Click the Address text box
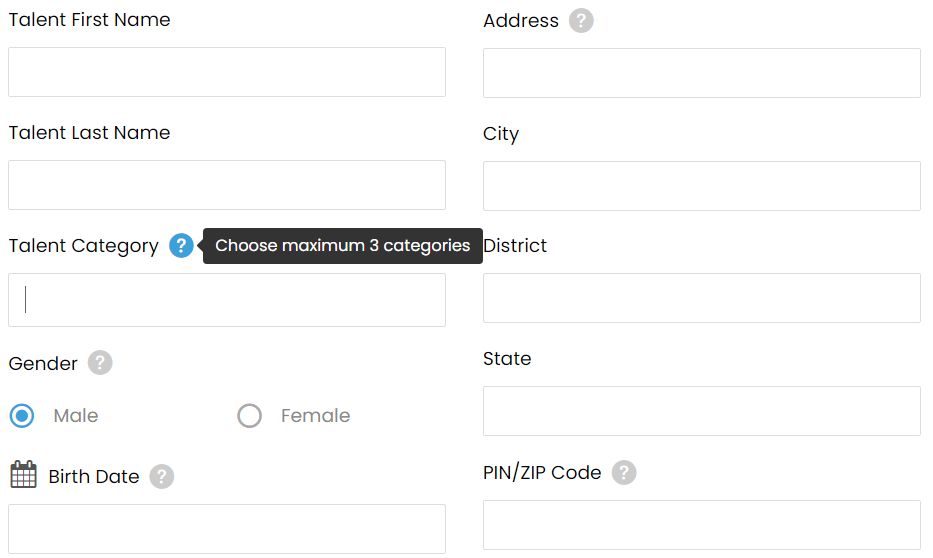 (702, 73)
